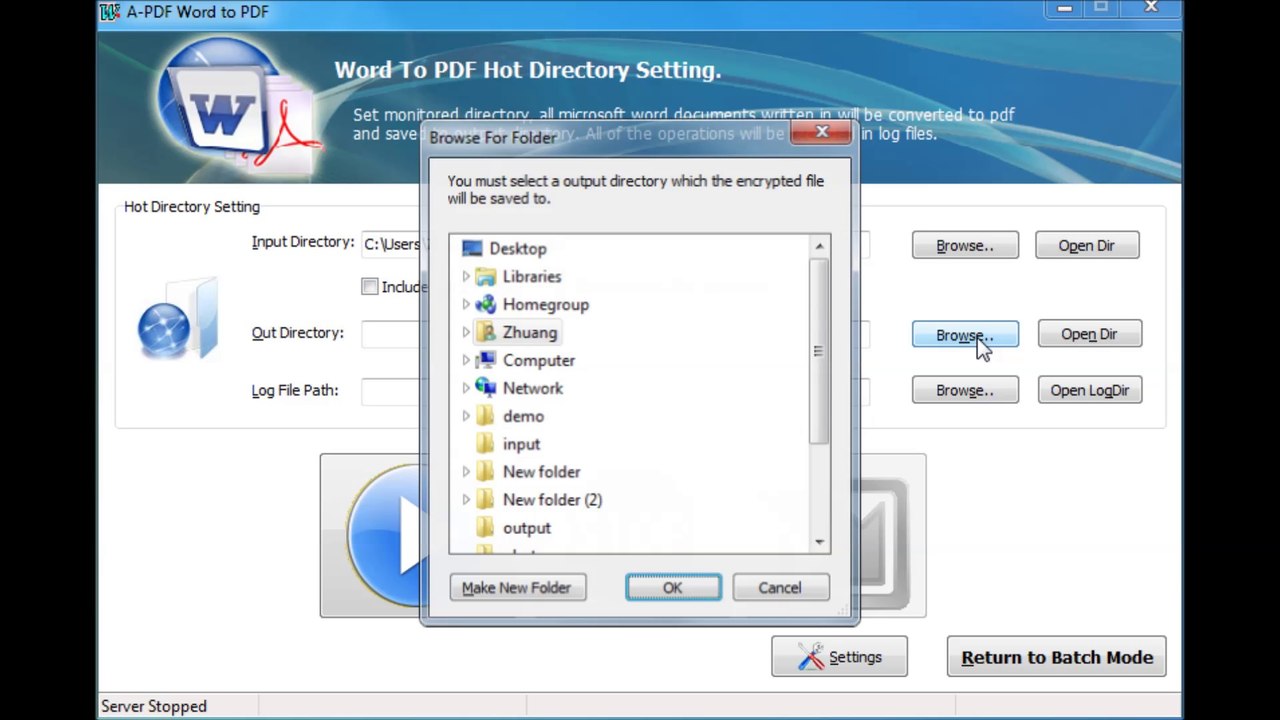Viewport: 1280px width, 720px height.
Task: Browse for the Input Directory
Action: click(x=965, y=246)
